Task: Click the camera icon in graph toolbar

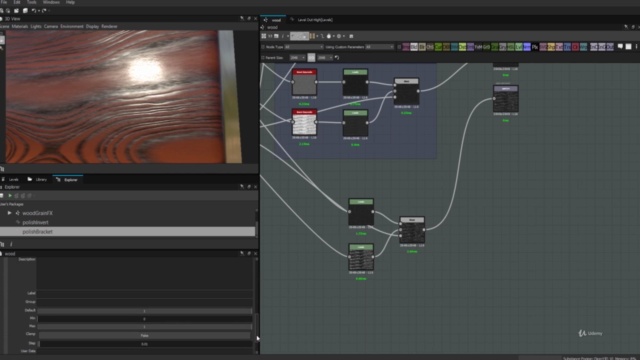Action: tap(276, 36)
